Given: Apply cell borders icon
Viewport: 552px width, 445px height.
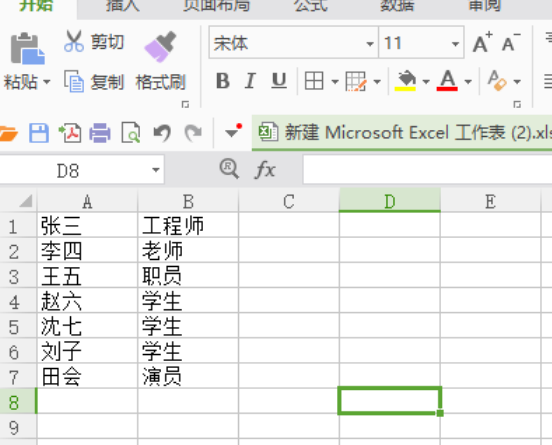Looking at the screenshot, I should point(314,81).
